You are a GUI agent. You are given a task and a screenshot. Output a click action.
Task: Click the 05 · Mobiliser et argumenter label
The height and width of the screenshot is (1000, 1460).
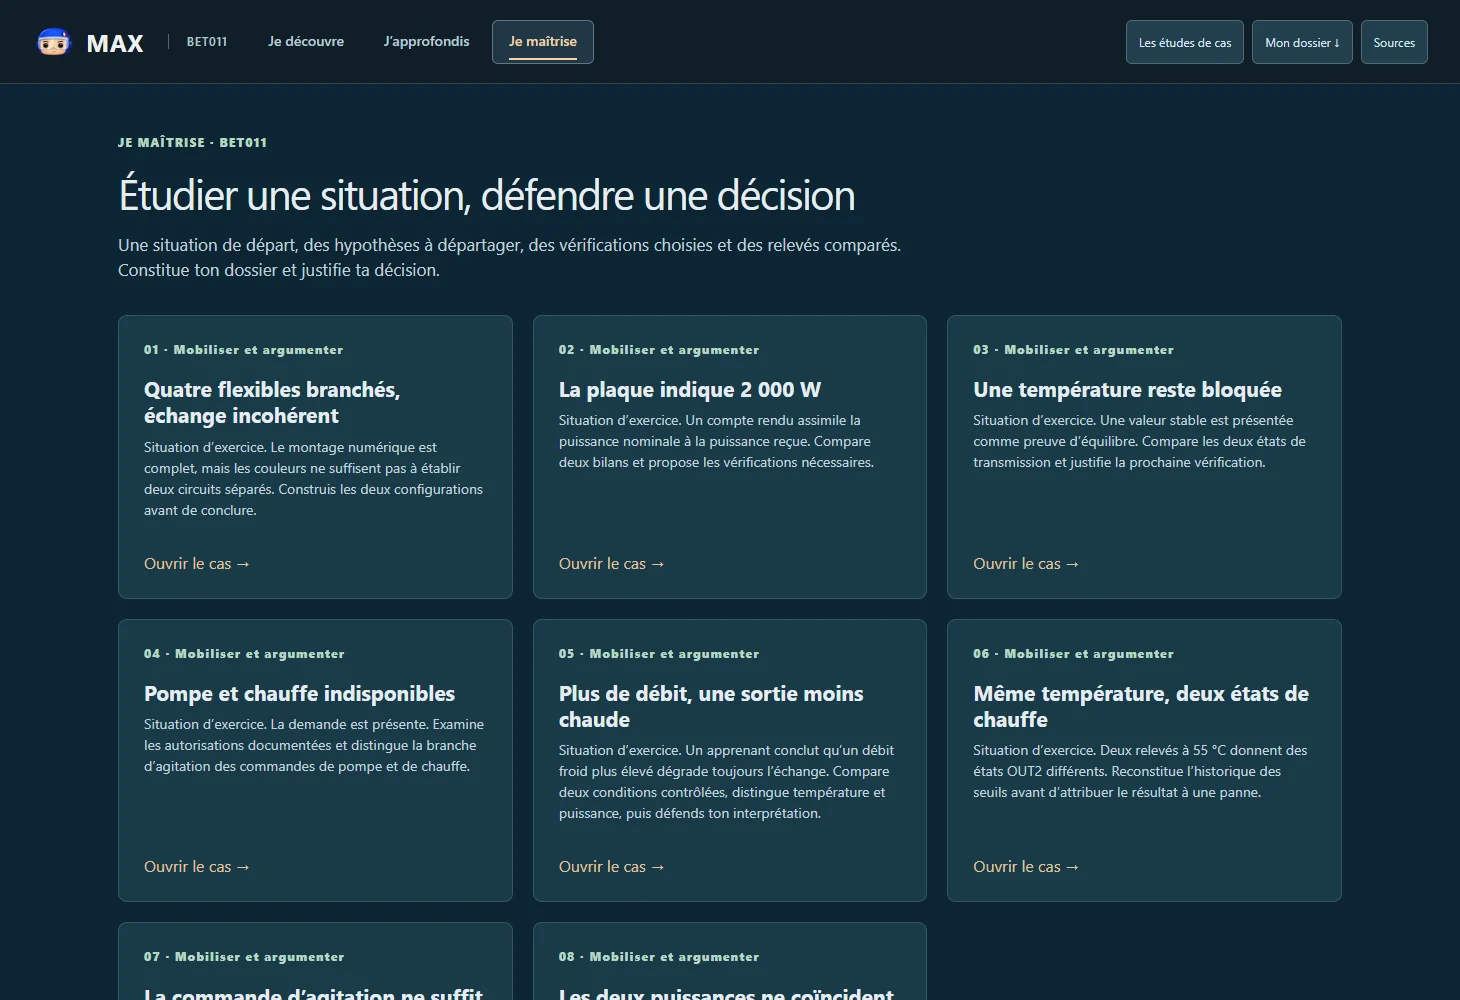pos(659,654)
